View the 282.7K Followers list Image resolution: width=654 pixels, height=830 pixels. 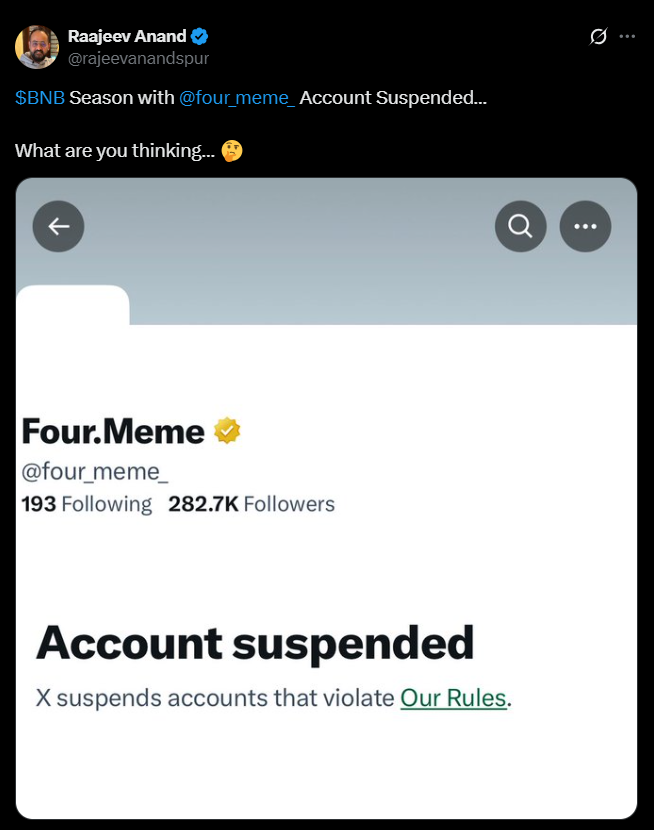click(x=252, y=504)
